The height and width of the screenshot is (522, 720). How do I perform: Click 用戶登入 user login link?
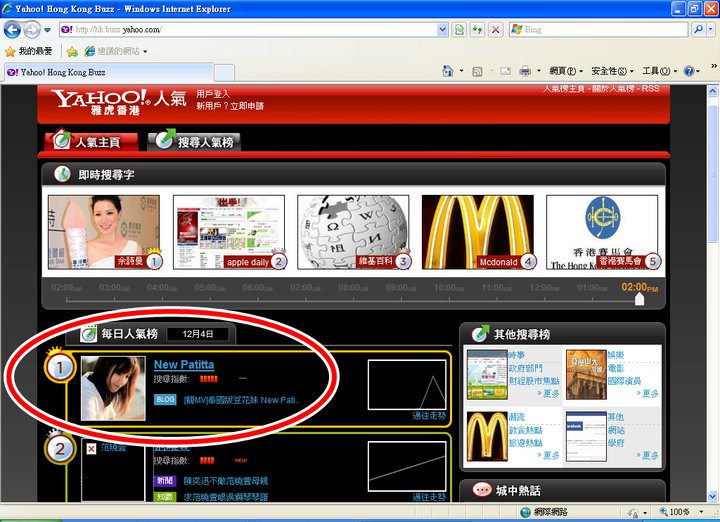tap(213, 94)
